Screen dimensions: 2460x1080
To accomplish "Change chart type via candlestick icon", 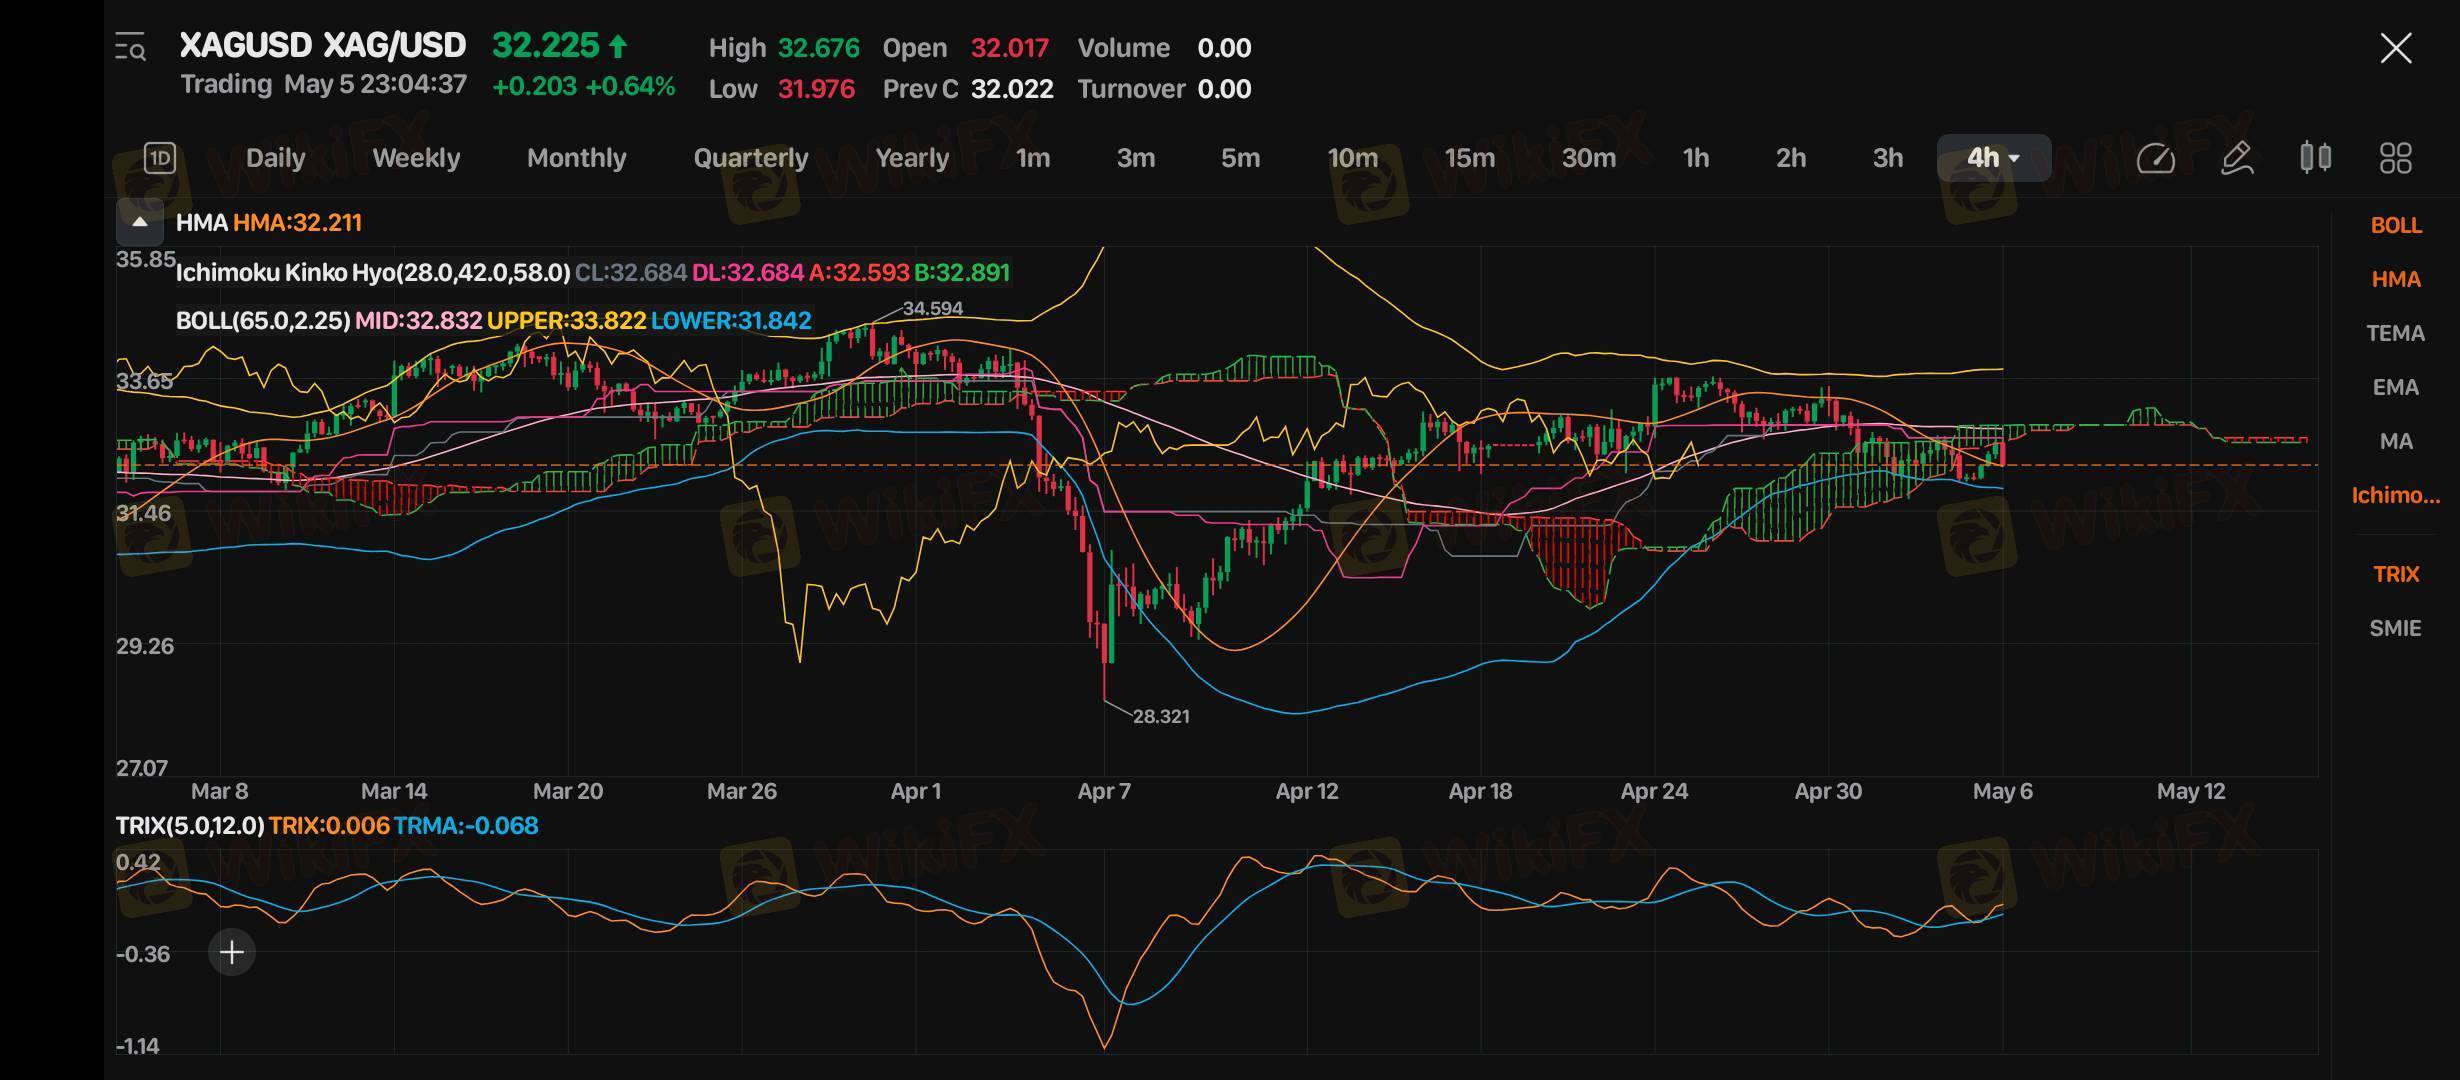I will coord(2315,158).
